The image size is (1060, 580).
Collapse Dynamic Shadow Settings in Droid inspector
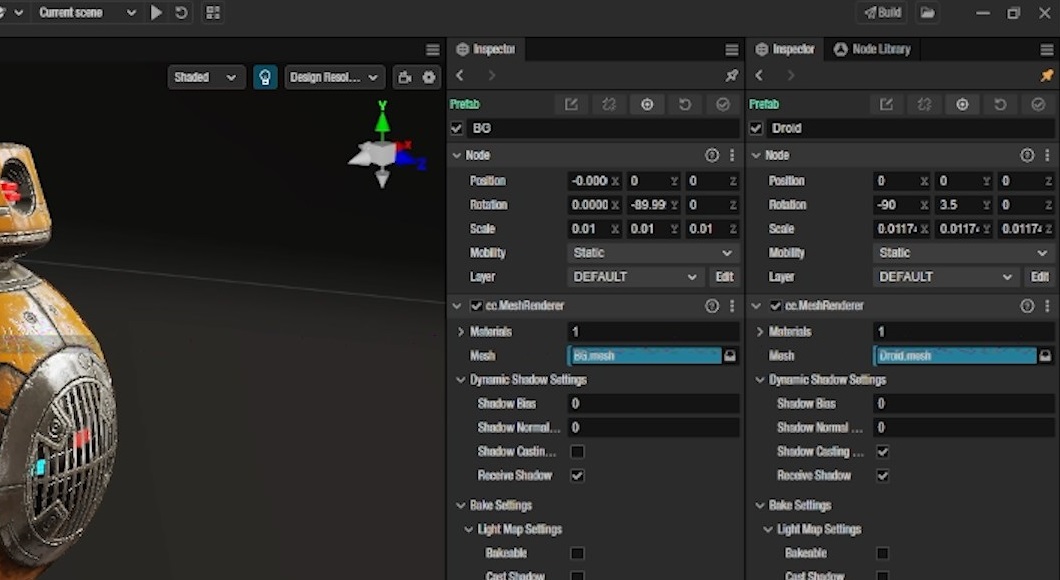[x=761, y=380]
